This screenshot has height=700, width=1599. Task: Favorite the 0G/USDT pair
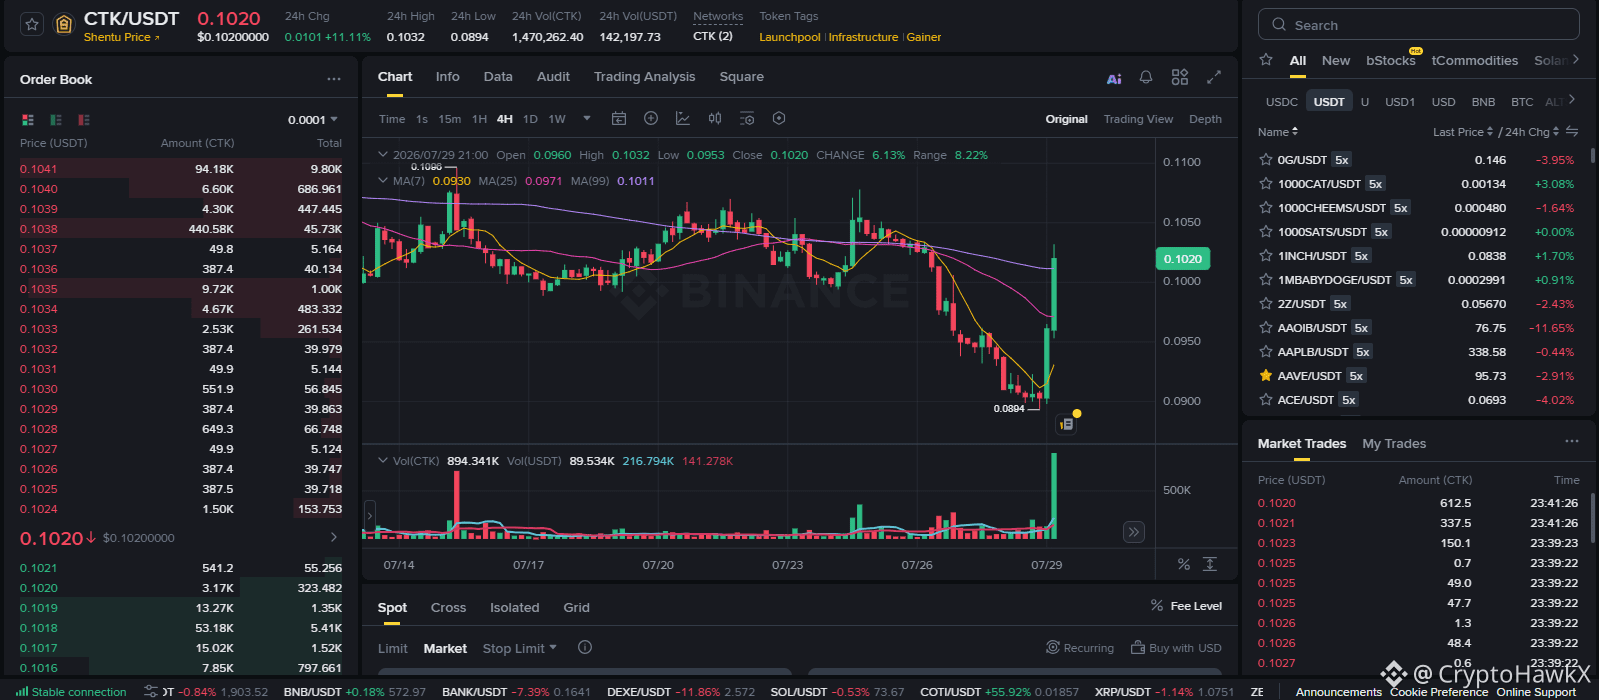coord(1266,159)
